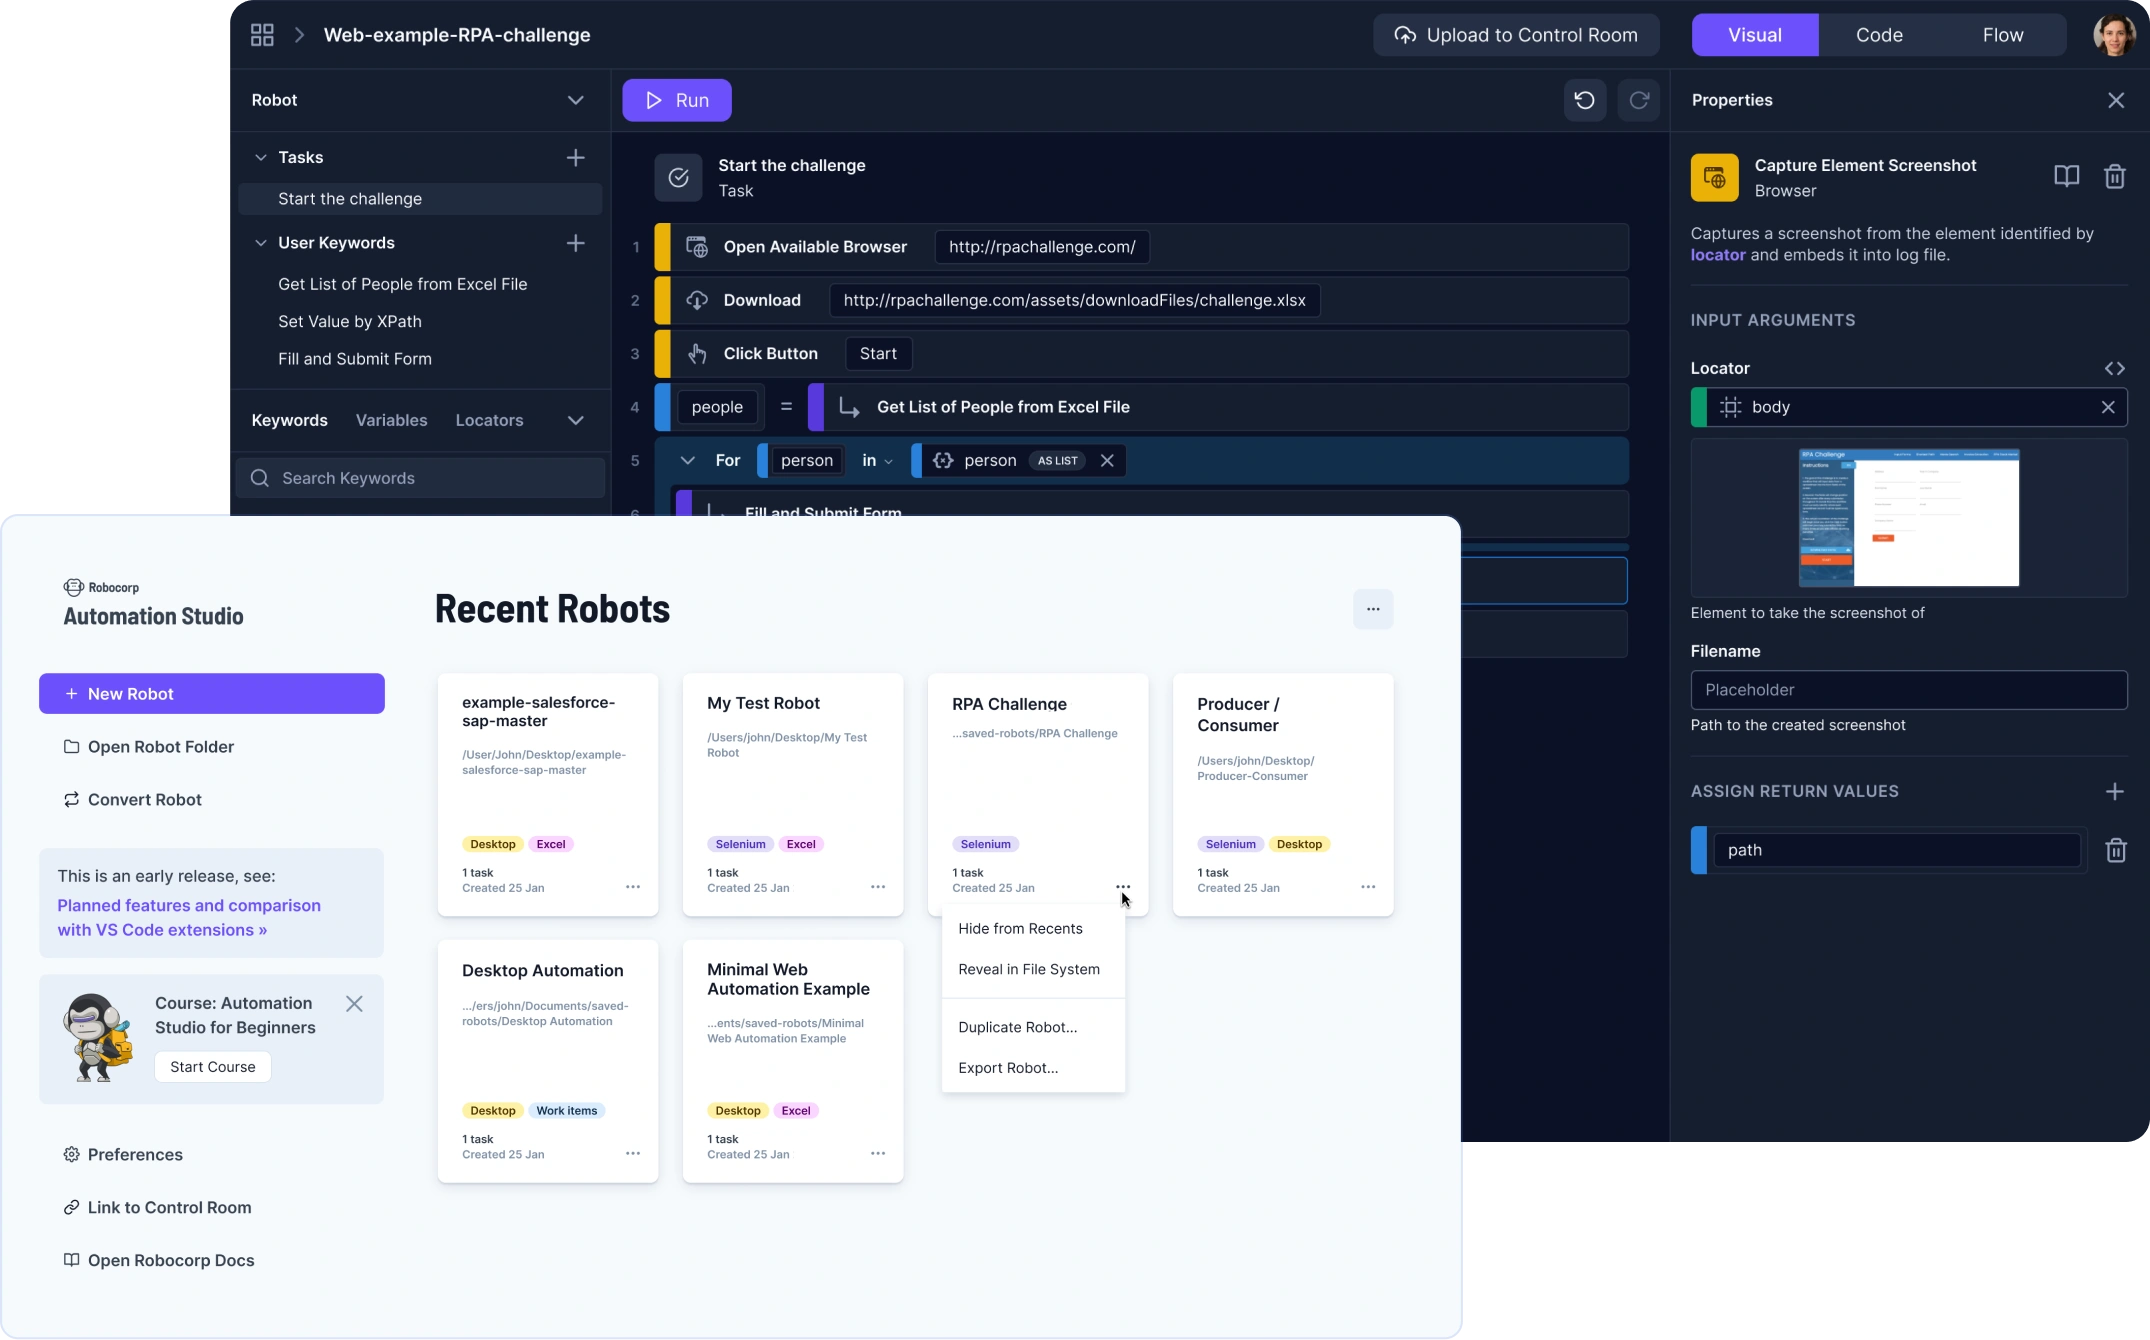
Task: Click the Filename input field
Action: (x=1908, y=690)
